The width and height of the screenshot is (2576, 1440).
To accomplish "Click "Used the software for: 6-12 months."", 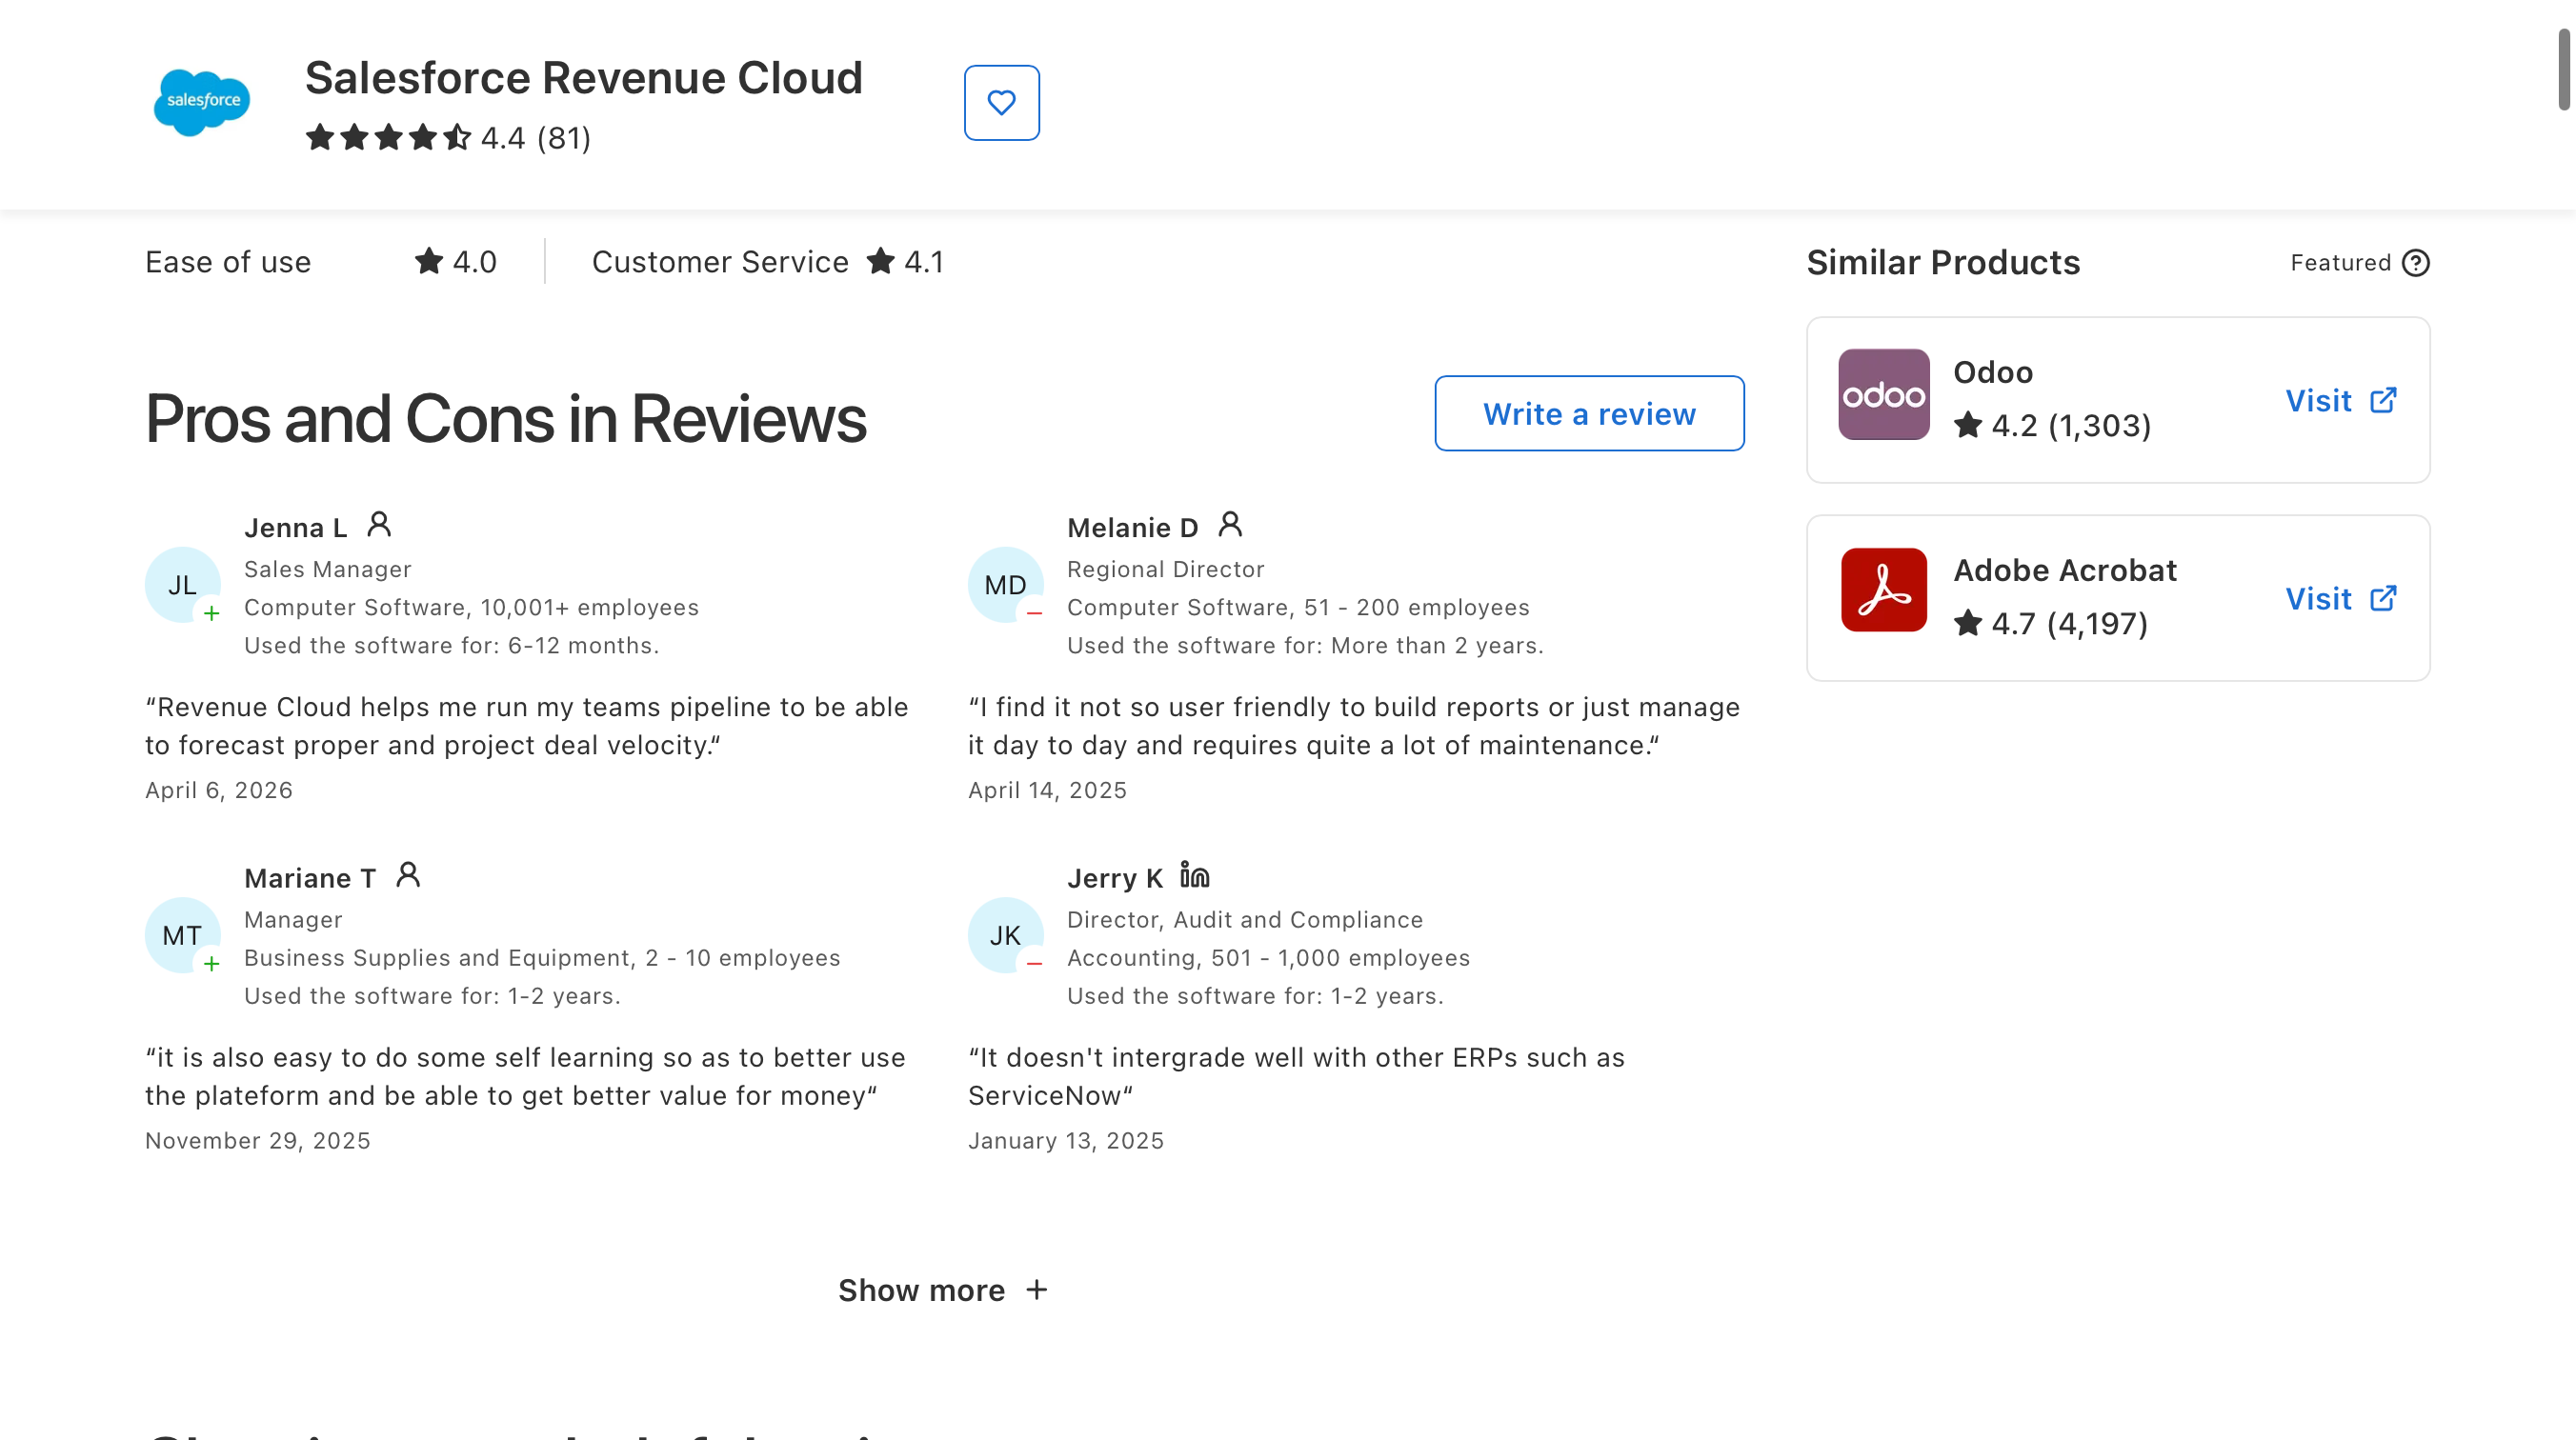I will pos(452,645).
